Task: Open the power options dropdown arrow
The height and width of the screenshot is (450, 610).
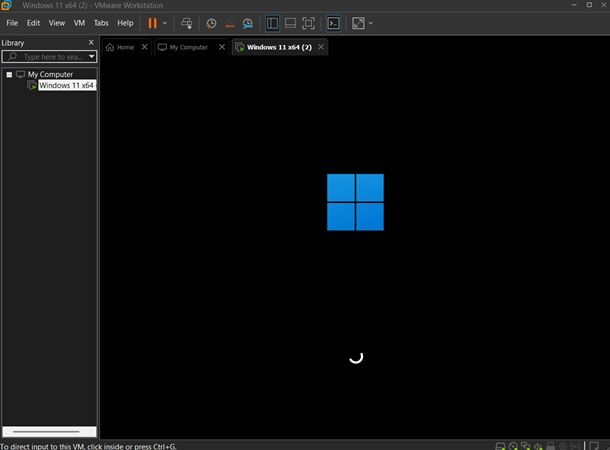Action: pos(165,23)
